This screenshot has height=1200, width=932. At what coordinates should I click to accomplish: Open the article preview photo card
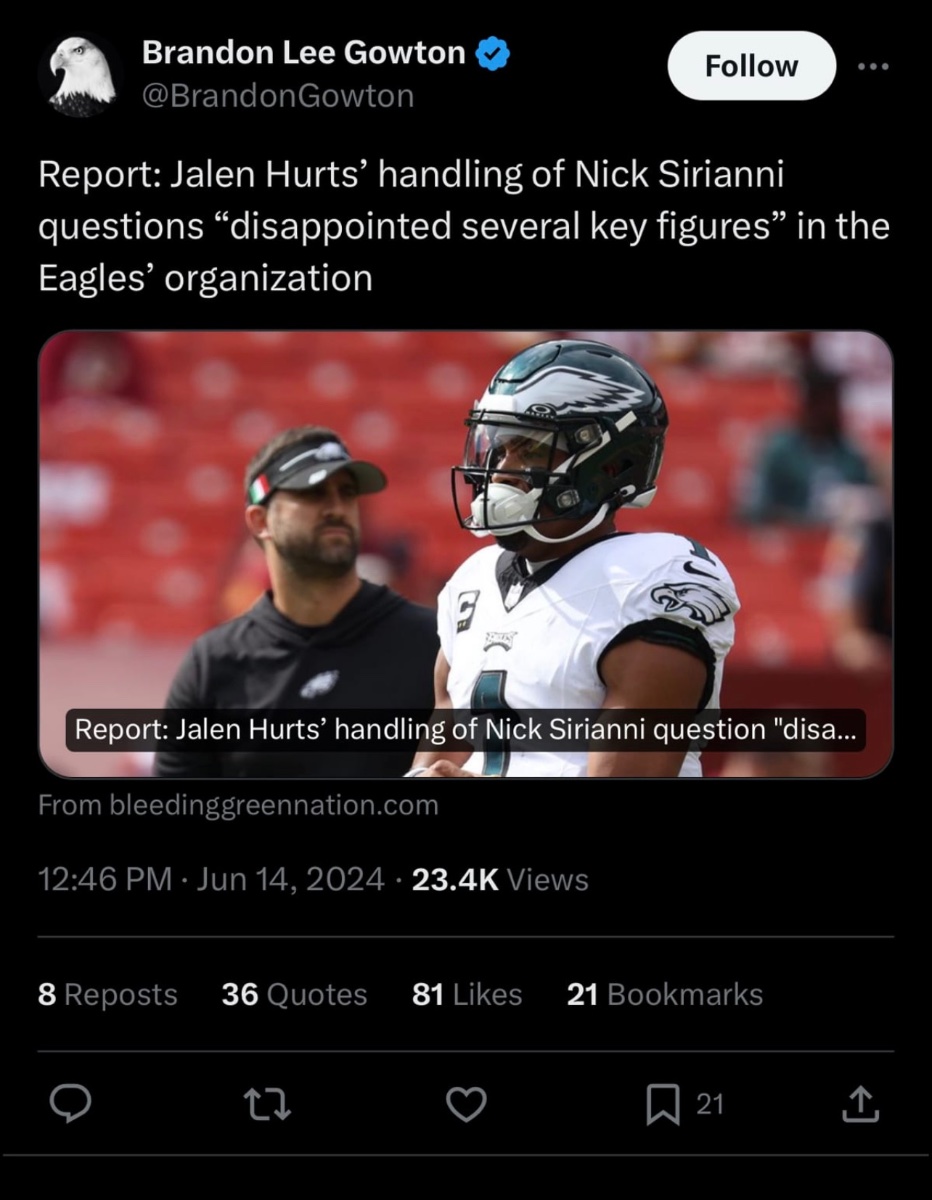pos(465,554)
